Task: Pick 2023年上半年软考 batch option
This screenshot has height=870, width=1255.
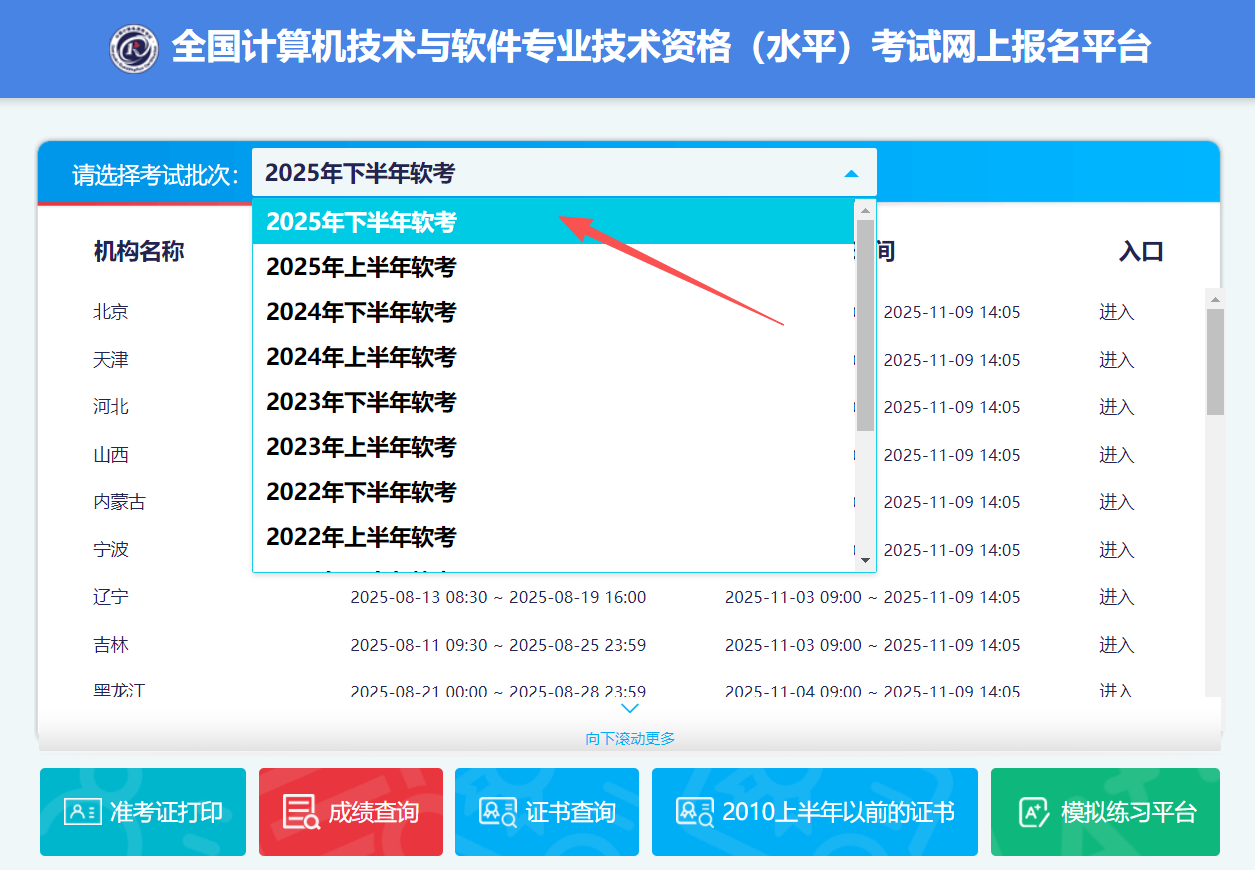Action: pyautogui.click(x=361, y=447)
